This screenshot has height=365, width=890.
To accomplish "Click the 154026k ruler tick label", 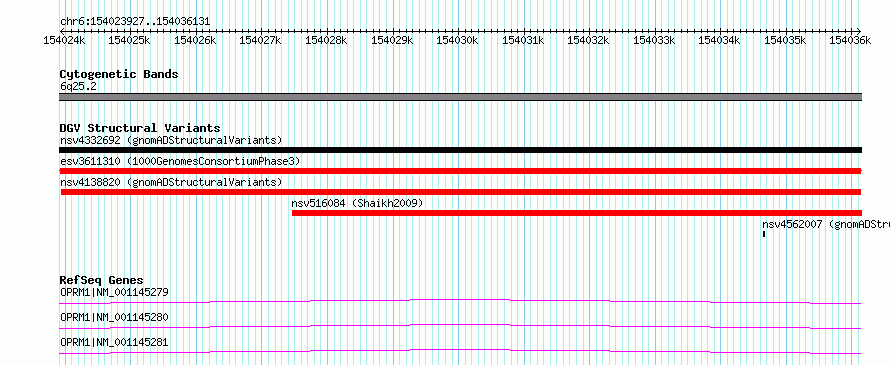I will (195, 40).
